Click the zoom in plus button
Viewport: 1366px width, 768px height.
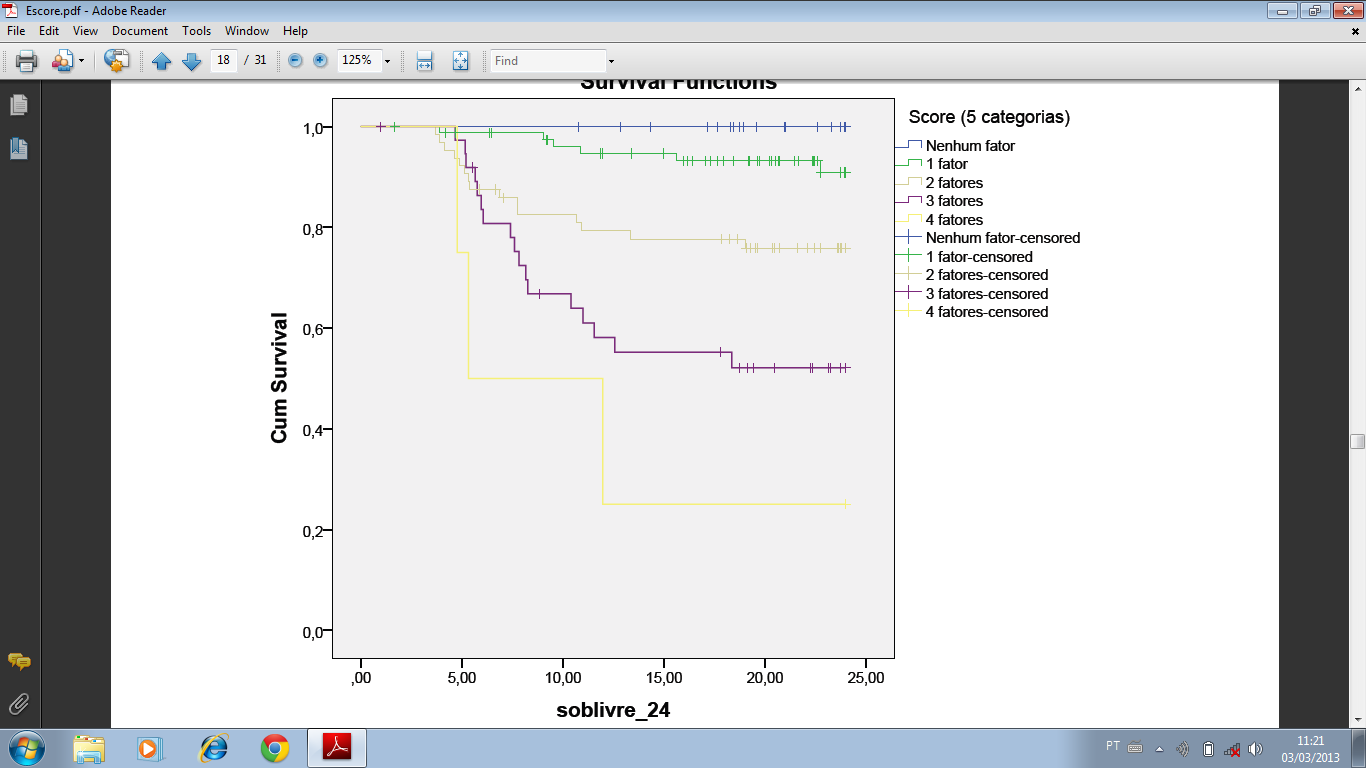click(x=320, y=60)
